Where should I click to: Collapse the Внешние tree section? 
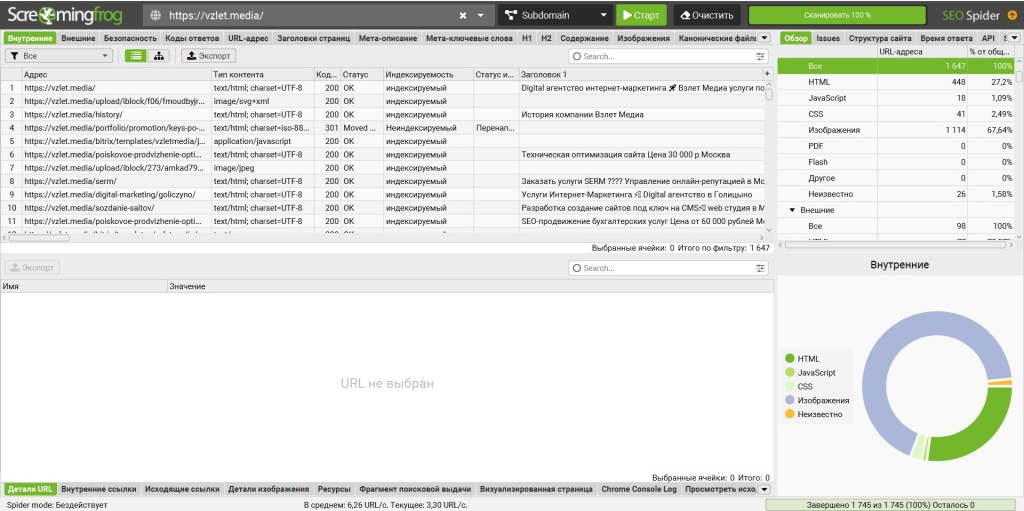point(792,210)
